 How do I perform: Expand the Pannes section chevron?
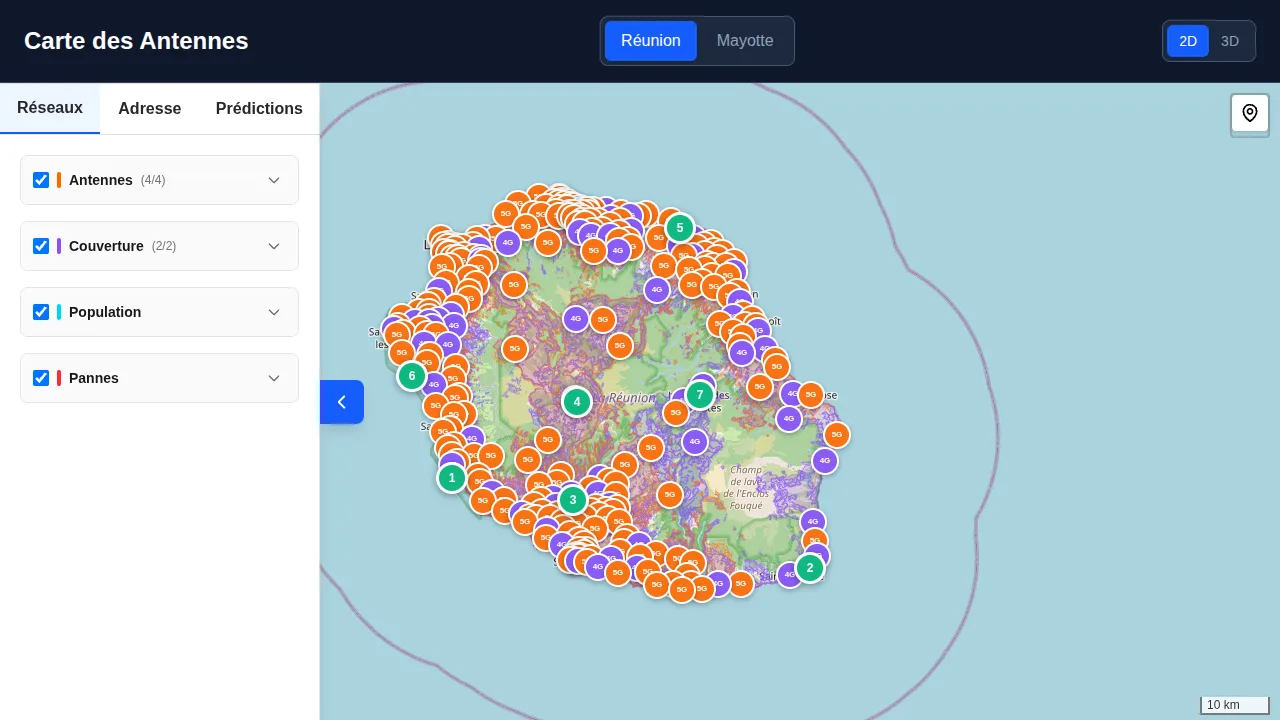pyautogui.click(x=274, y=378)
